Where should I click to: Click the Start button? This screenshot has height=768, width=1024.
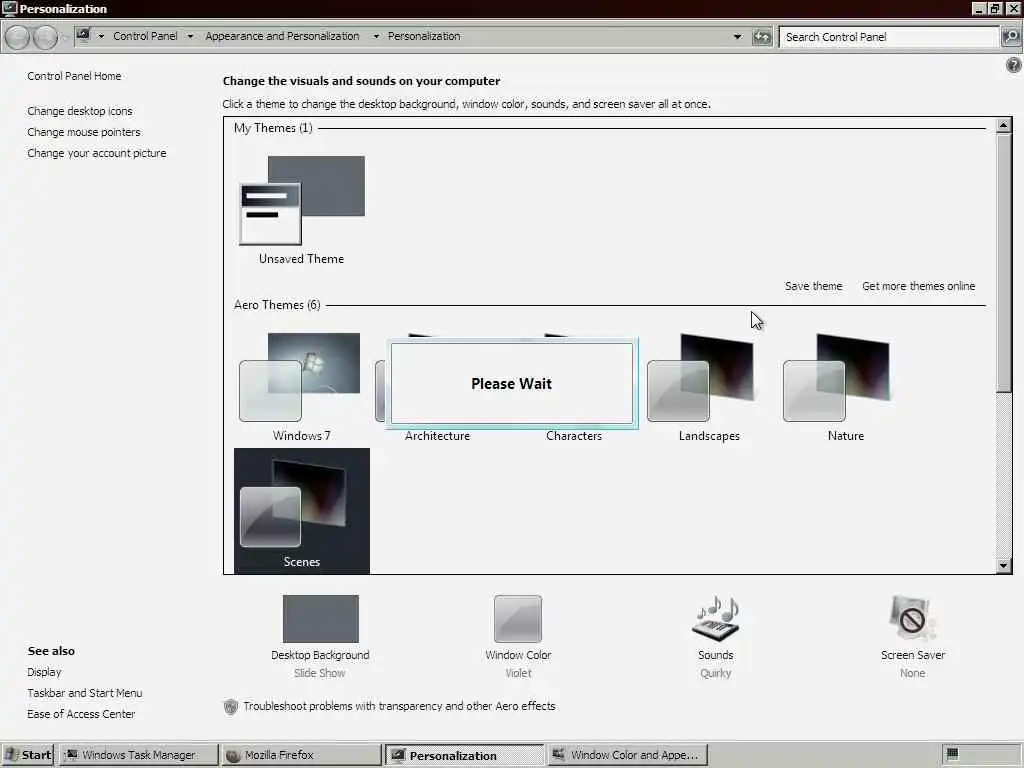[27, 755]
